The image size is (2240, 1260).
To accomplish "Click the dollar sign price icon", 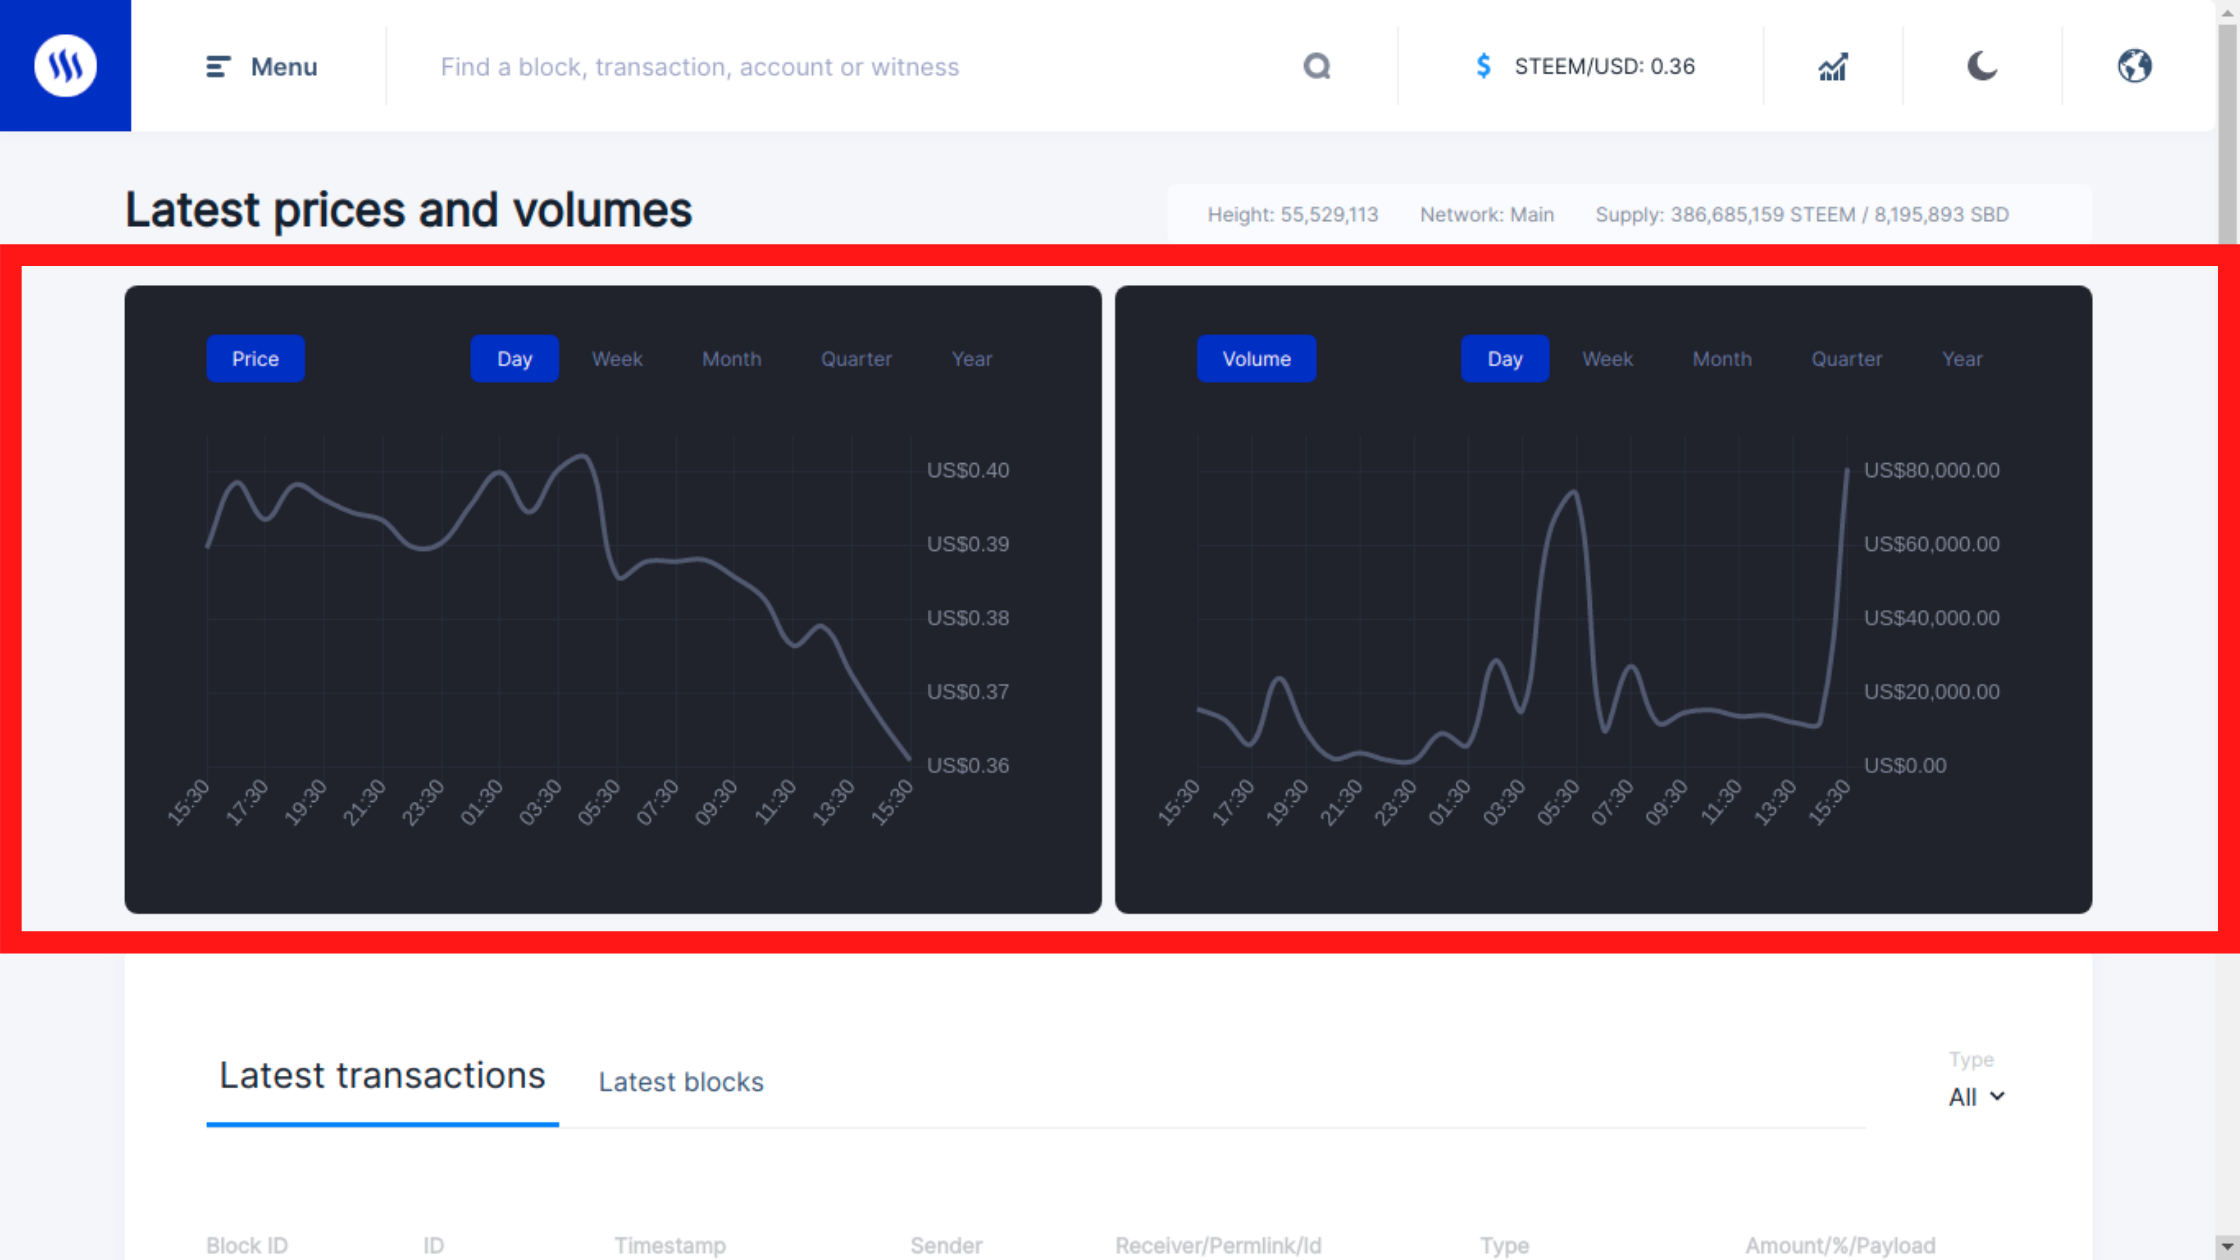I will 1483,66.
